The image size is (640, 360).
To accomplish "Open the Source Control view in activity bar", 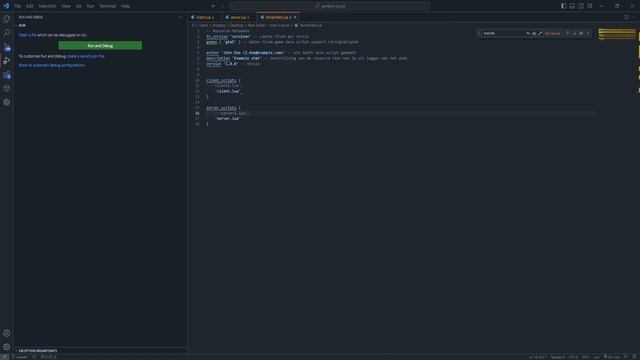I will (x=7, y=47).
